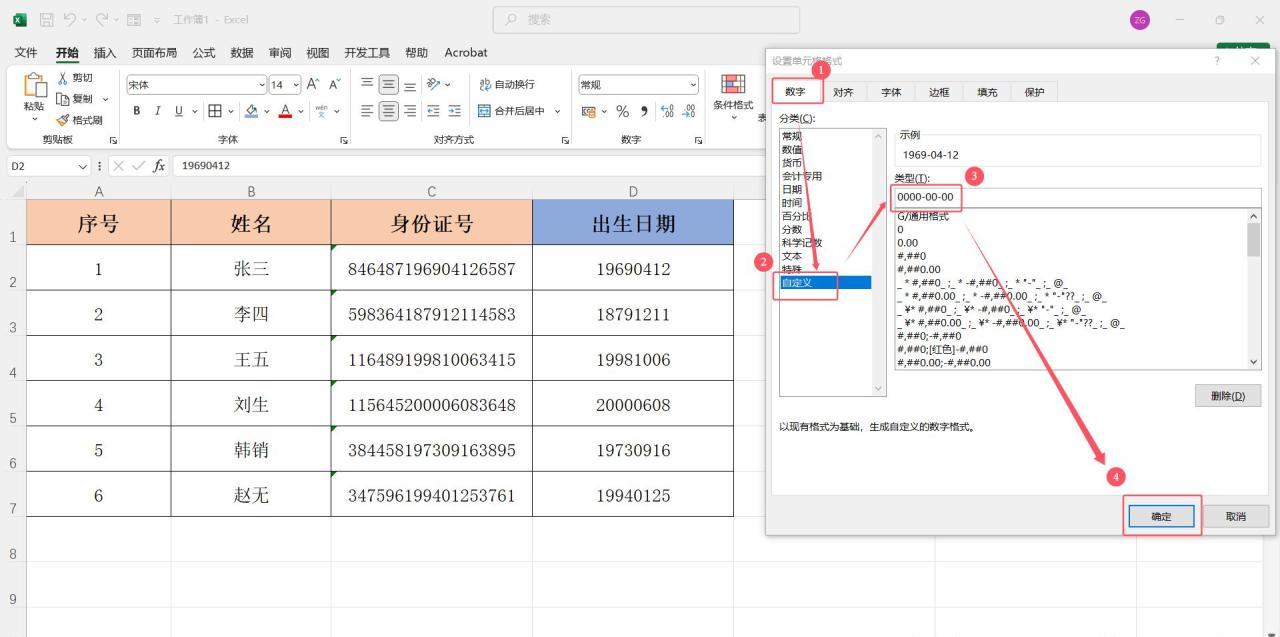Open the 保护 tab in format dialog
Screen dimensions: 1280x637
click(1034, 92)
